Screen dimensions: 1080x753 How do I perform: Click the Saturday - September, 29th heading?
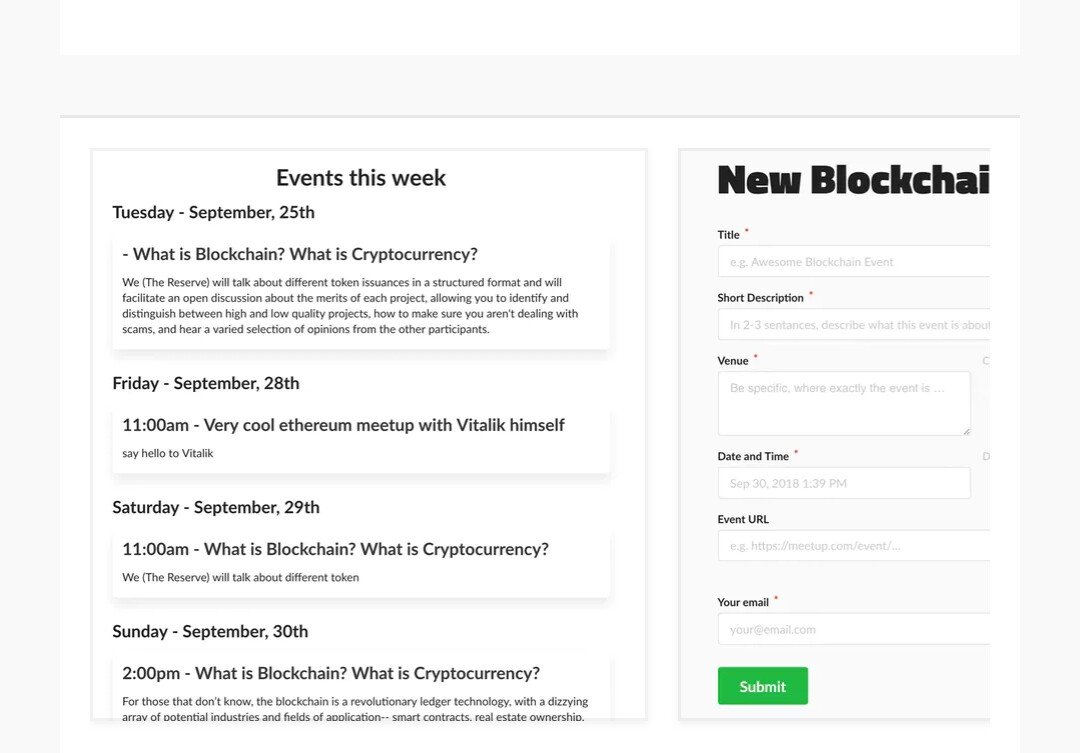[x=216, y=507]
